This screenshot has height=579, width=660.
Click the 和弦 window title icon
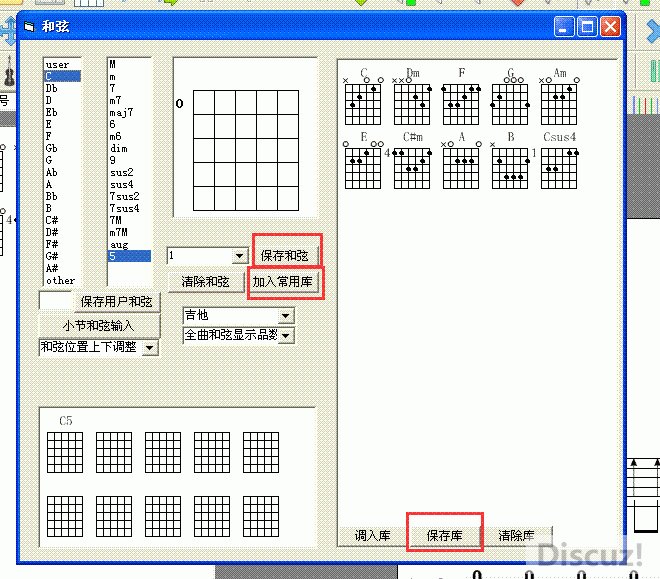coord(29,27)
